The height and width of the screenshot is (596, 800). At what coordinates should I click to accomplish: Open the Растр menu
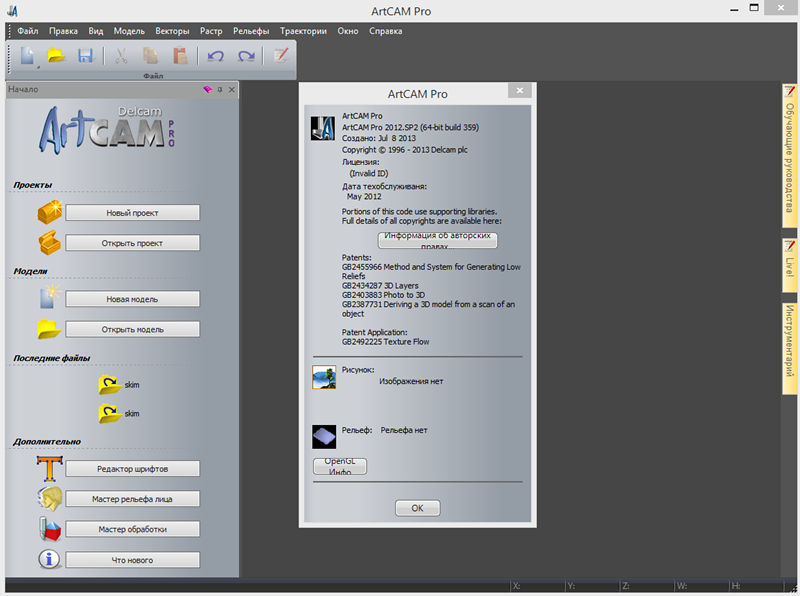pos(211,31)
